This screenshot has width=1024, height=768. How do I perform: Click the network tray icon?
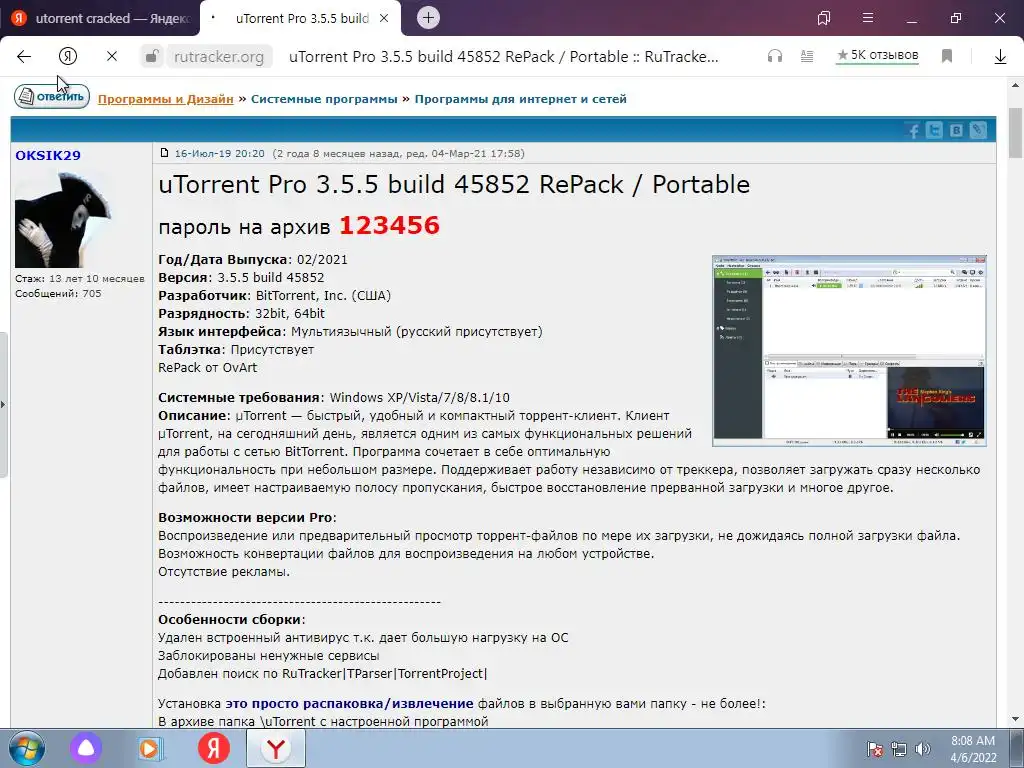899,749
